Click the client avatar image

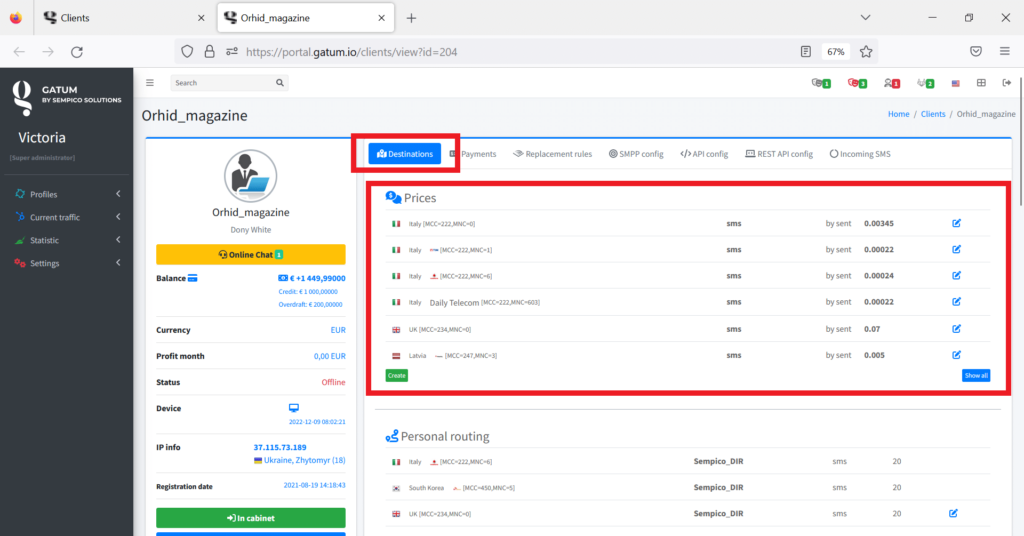251,176
